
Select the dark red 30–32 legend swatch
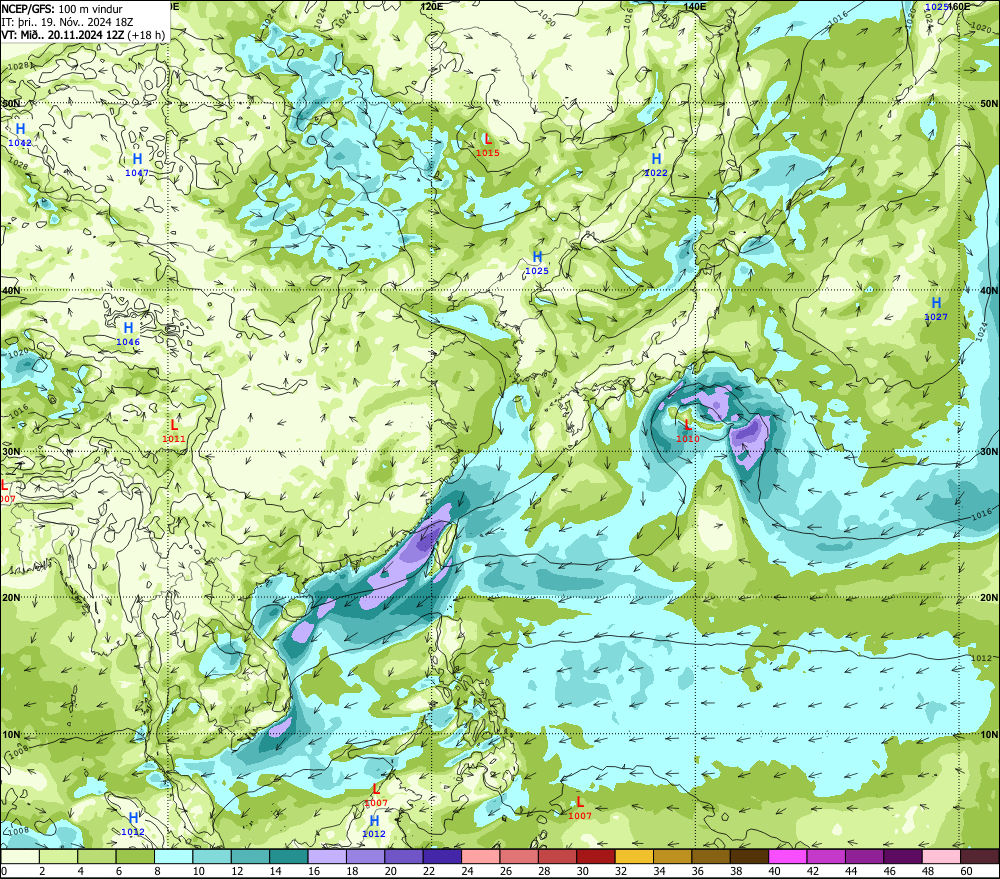click(x=596, y=856)
